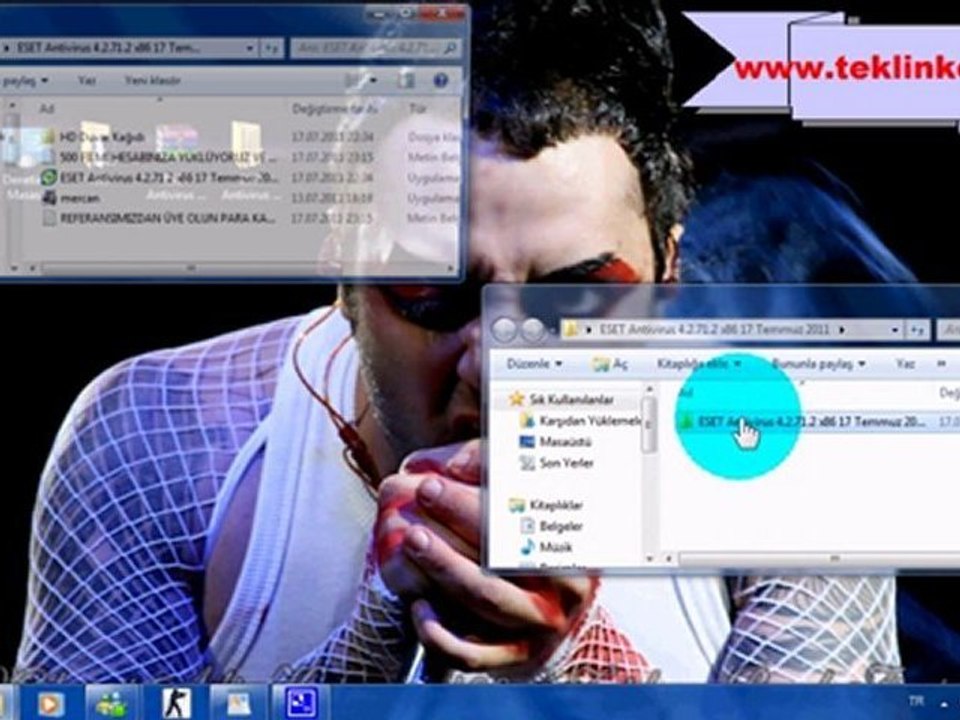Click Yaz in the front window toolbar
Image resolution: width=960 pixels, height=720 pixels.
pyautogui.click(x=905, y=364)
